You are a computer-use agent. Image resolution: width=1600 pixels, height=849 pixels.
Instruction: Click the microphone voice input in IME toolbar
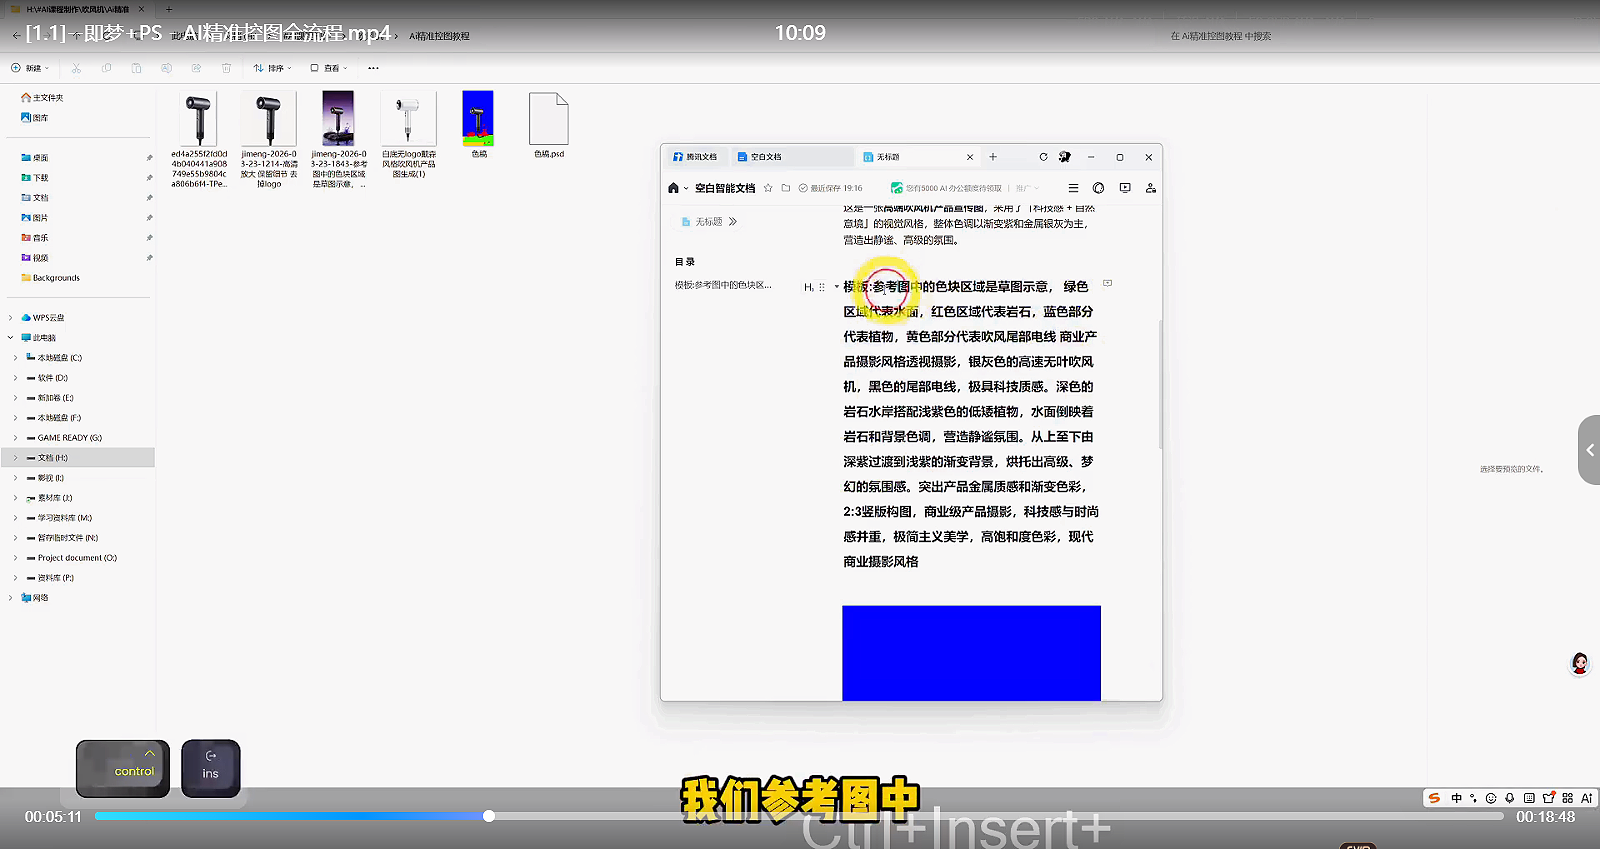click(1510, 798)
